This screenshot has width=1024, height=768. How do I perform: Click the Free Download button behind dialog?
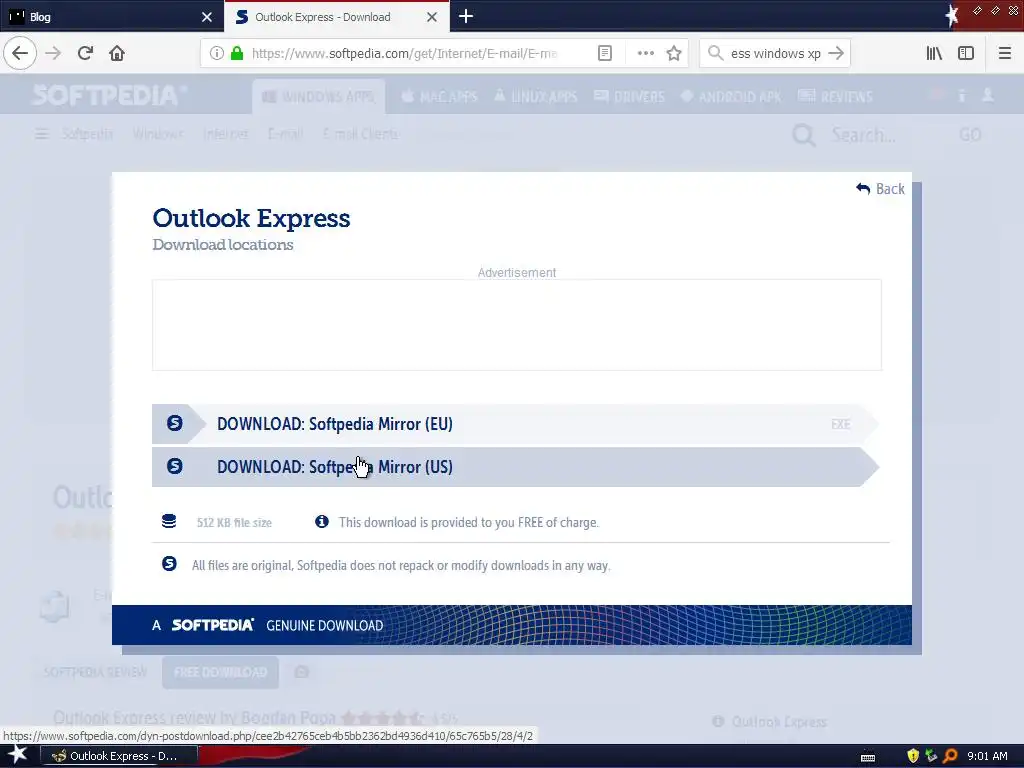pyautogui.click(x=220, y=672)
